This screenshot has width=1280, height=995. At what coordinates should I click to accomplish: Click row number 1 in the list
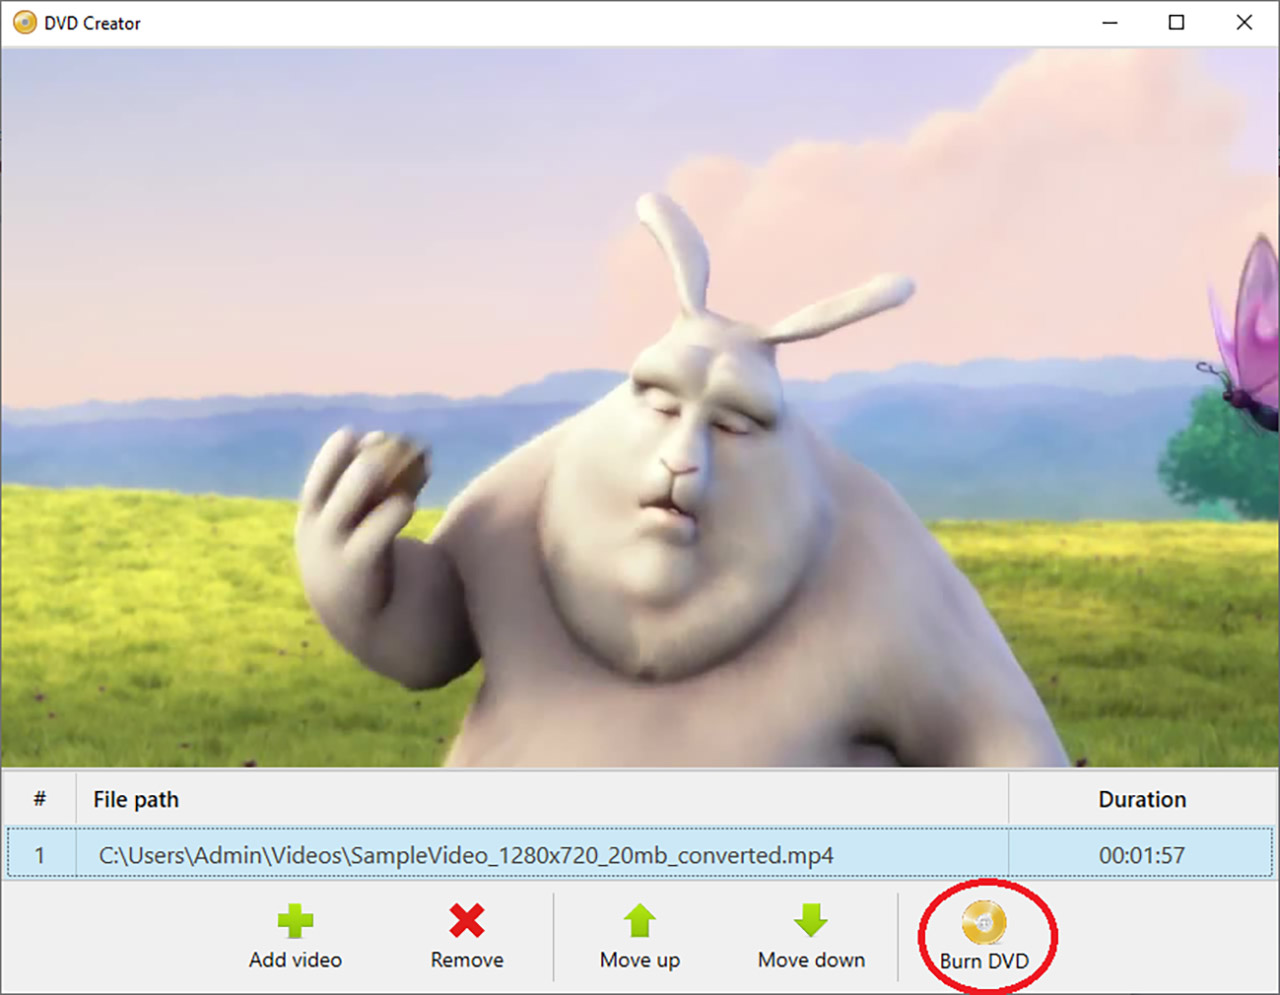[x=39, y=855]
